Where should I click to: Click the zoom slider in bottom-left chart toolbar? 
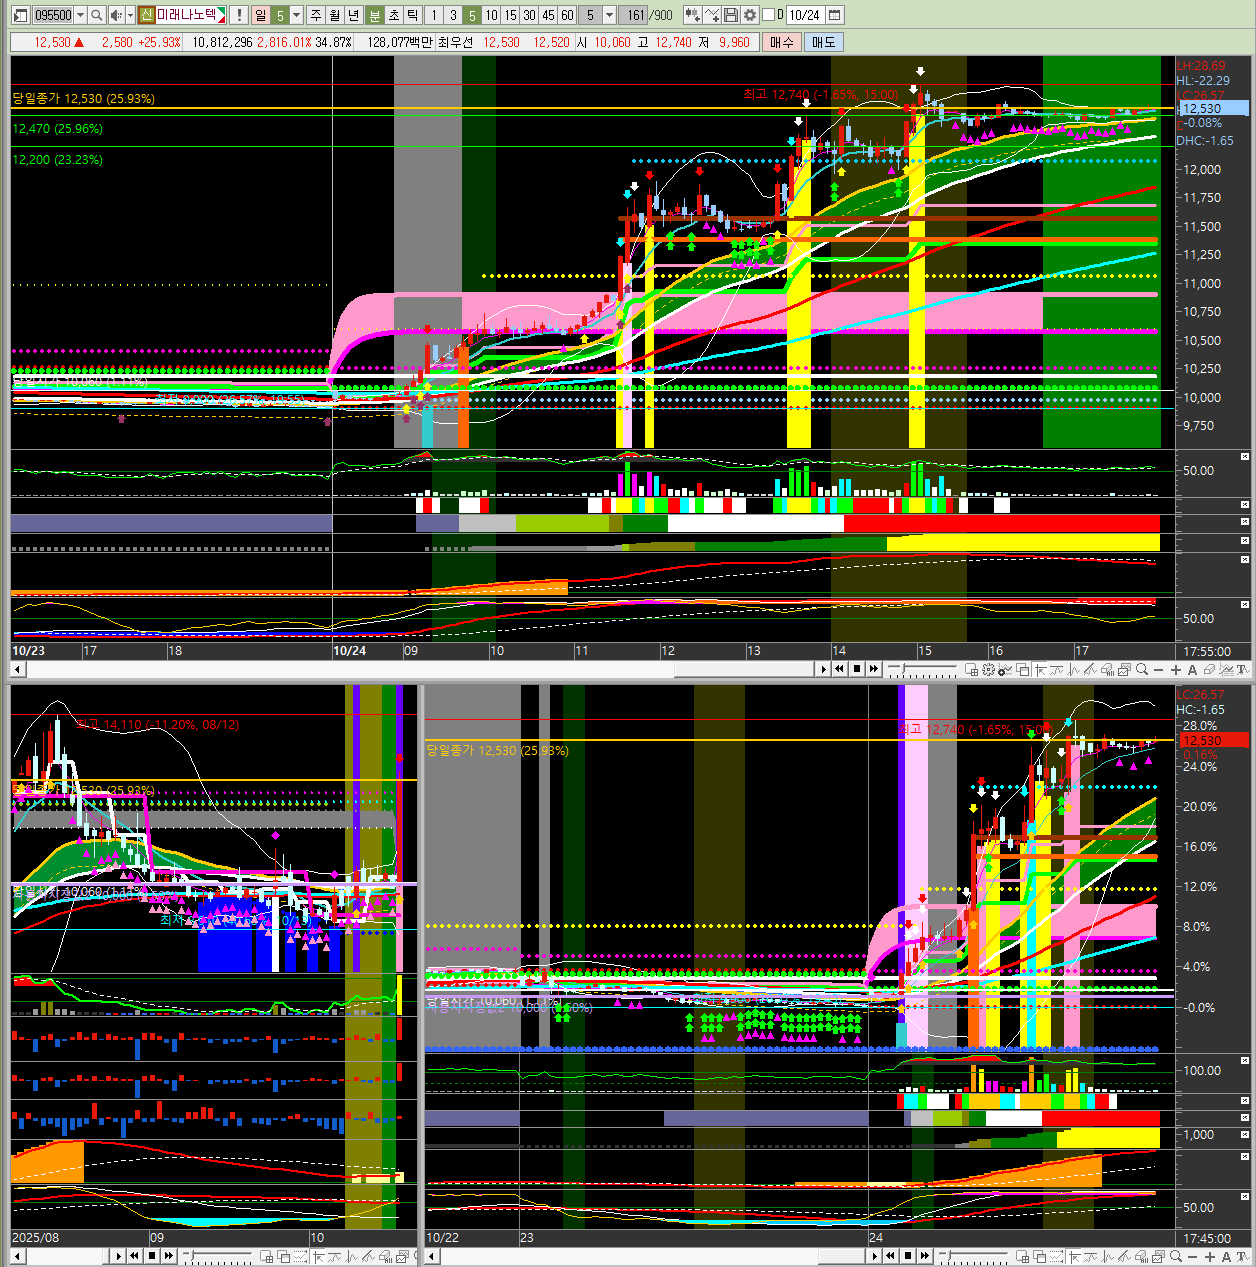[x=218, y=1256]
